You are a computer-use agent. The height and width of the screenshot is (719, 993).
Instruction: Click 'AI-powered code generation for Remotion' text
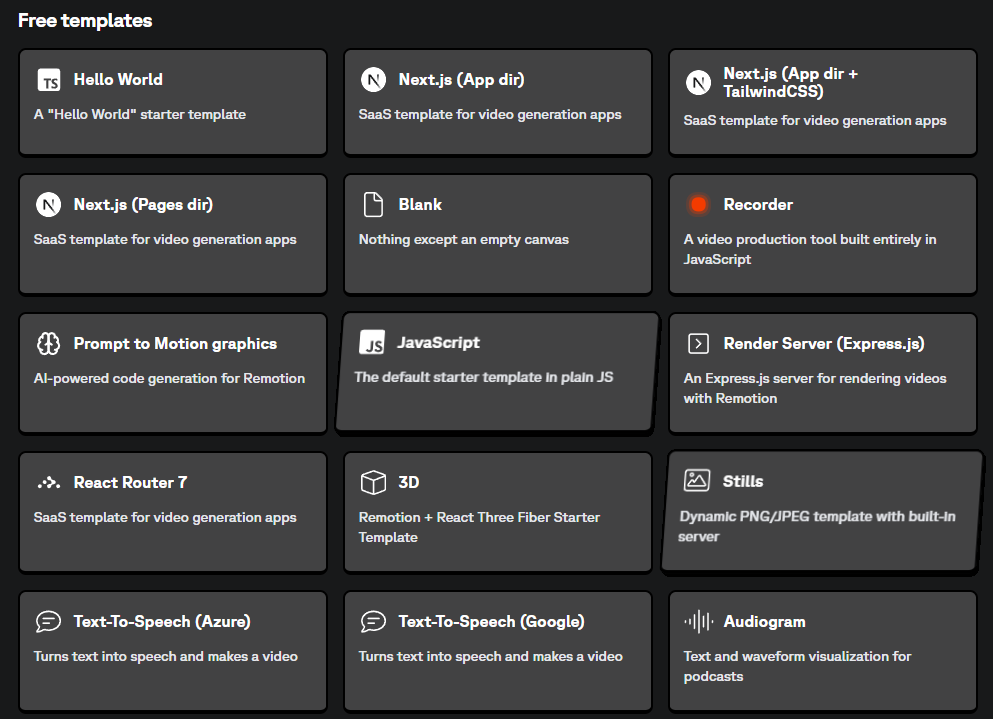click(169, 378)
